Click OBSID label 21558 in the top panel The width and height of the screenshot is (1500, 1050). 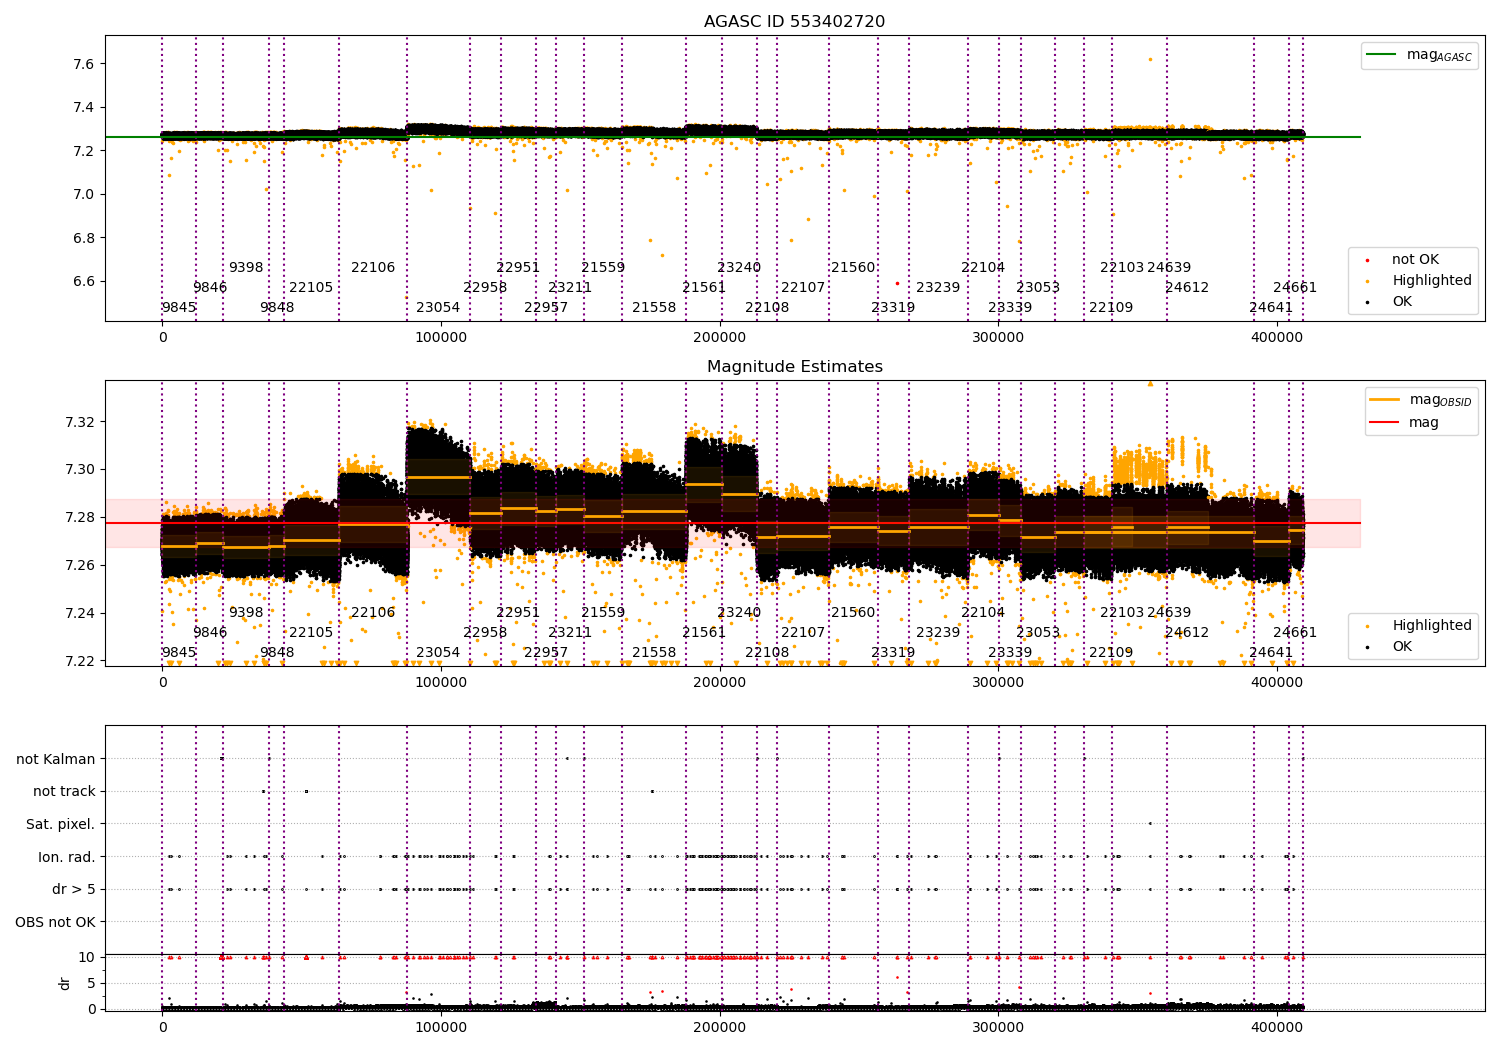coord(654,308)
